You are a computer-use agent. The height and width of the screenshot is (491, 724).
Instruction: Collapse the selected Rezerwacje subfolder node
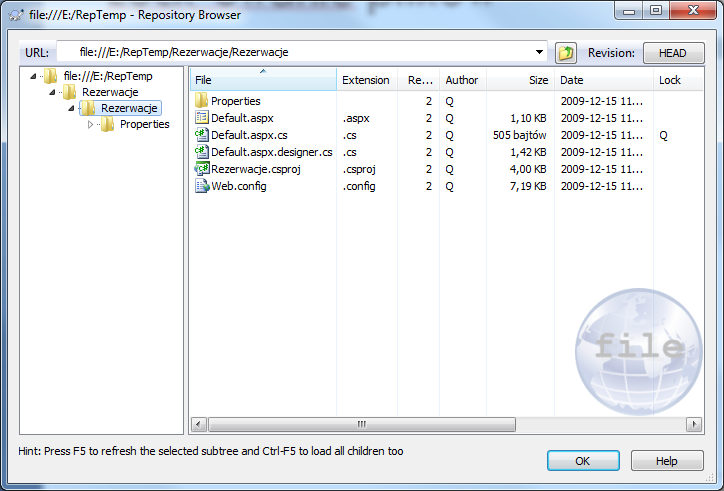(x=71, y=108)
